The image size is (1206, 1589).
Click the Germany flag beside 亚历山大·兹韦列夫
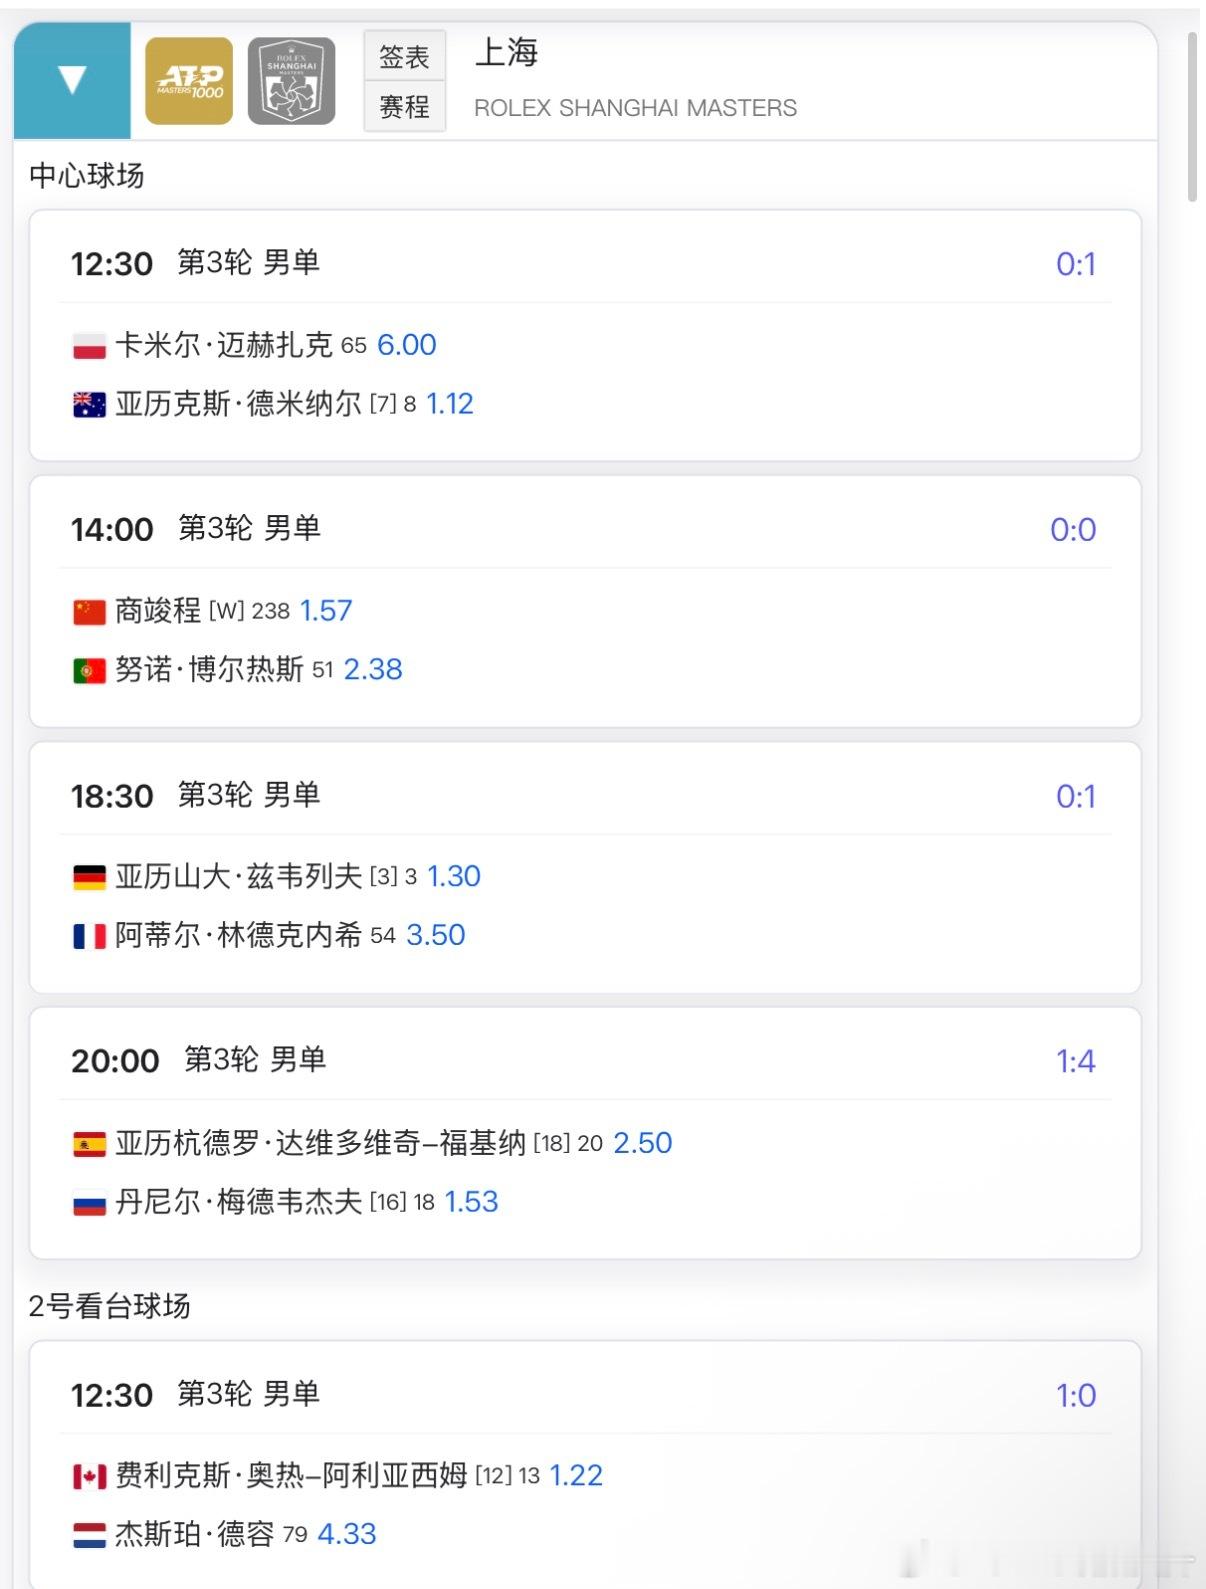point(89,877)
